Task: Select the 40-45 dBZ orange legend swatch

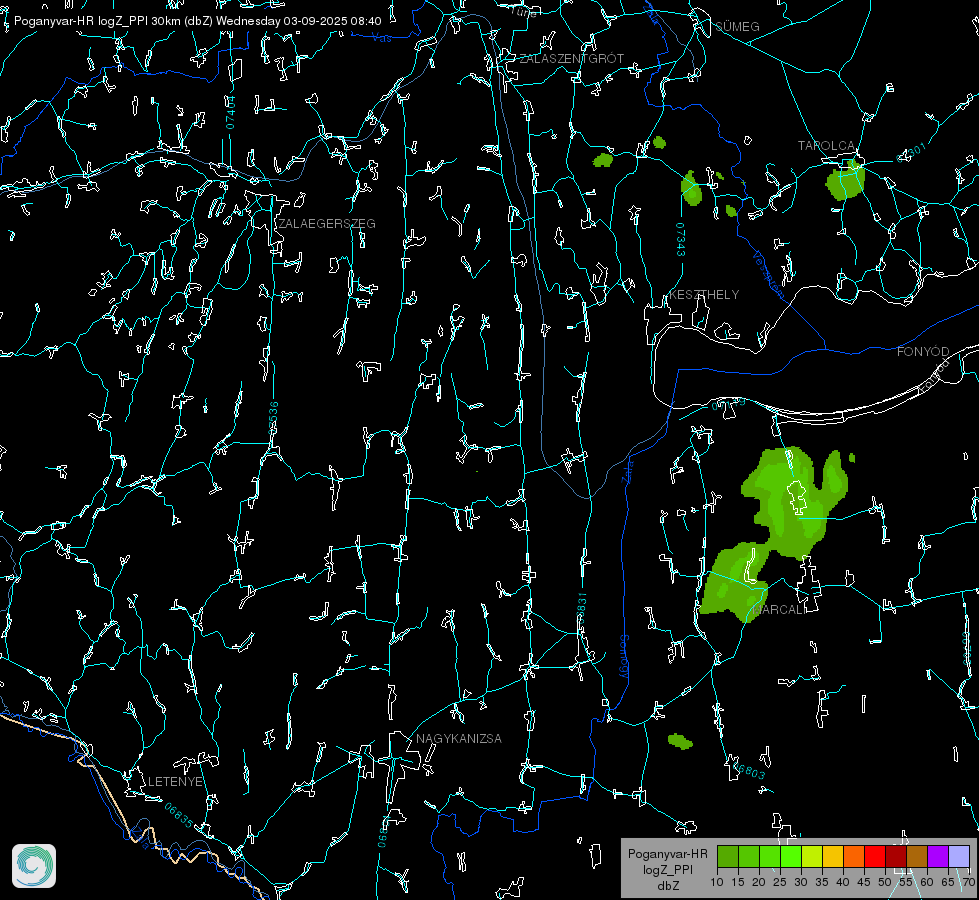Action: pos(854,856)
